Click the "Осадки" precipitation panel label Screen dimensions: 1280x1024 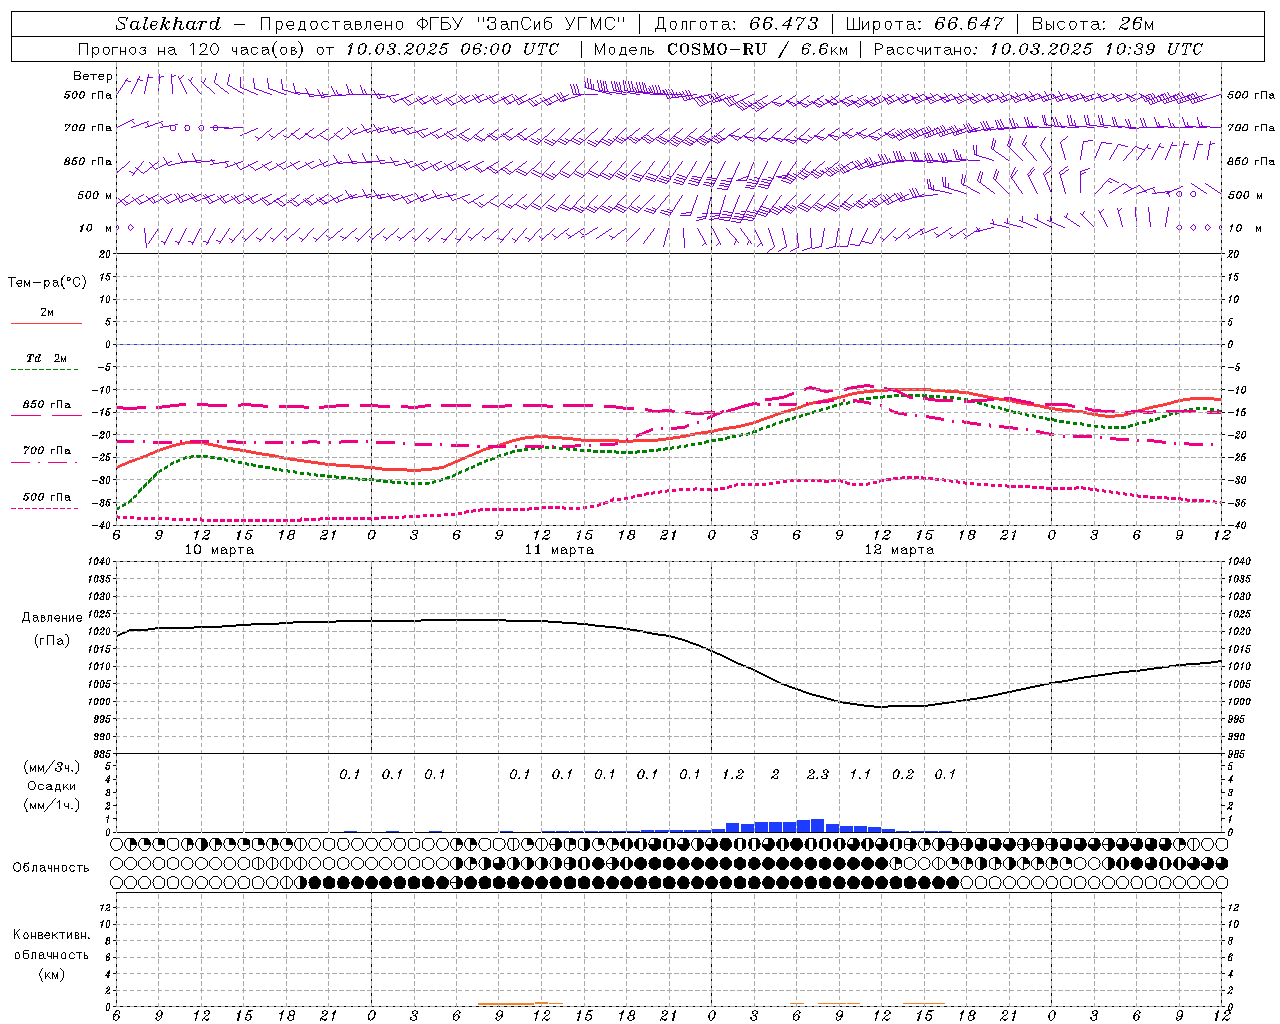(x=52, y=786)
